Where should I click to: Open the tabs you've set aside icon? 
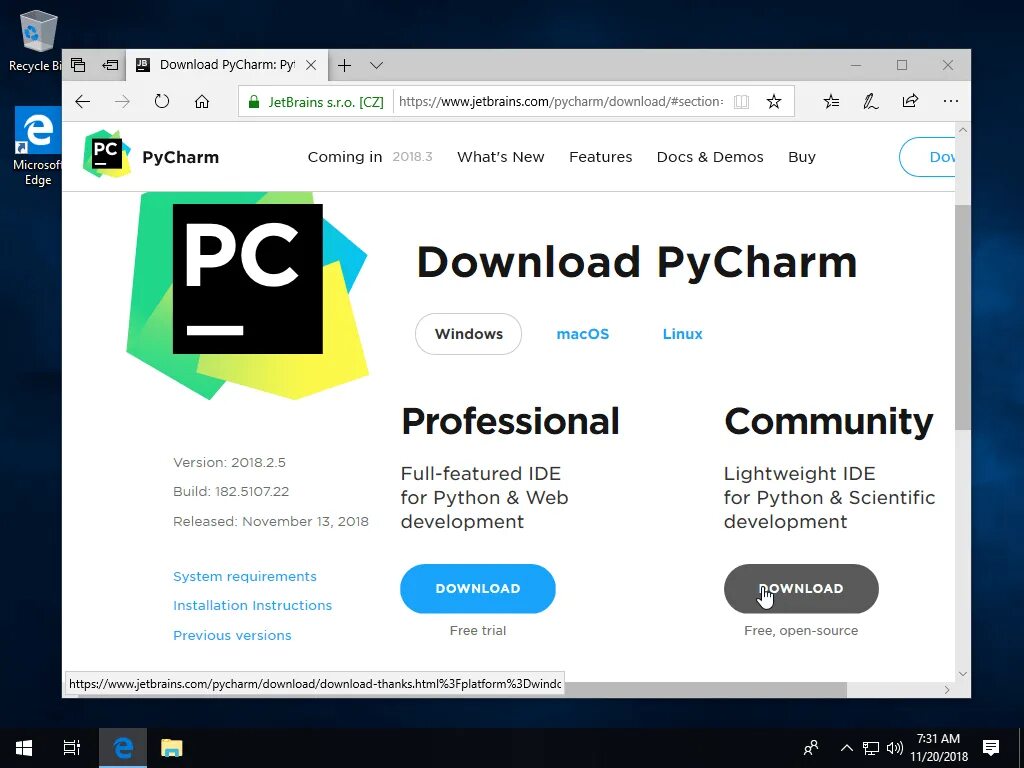click(78, 65)
